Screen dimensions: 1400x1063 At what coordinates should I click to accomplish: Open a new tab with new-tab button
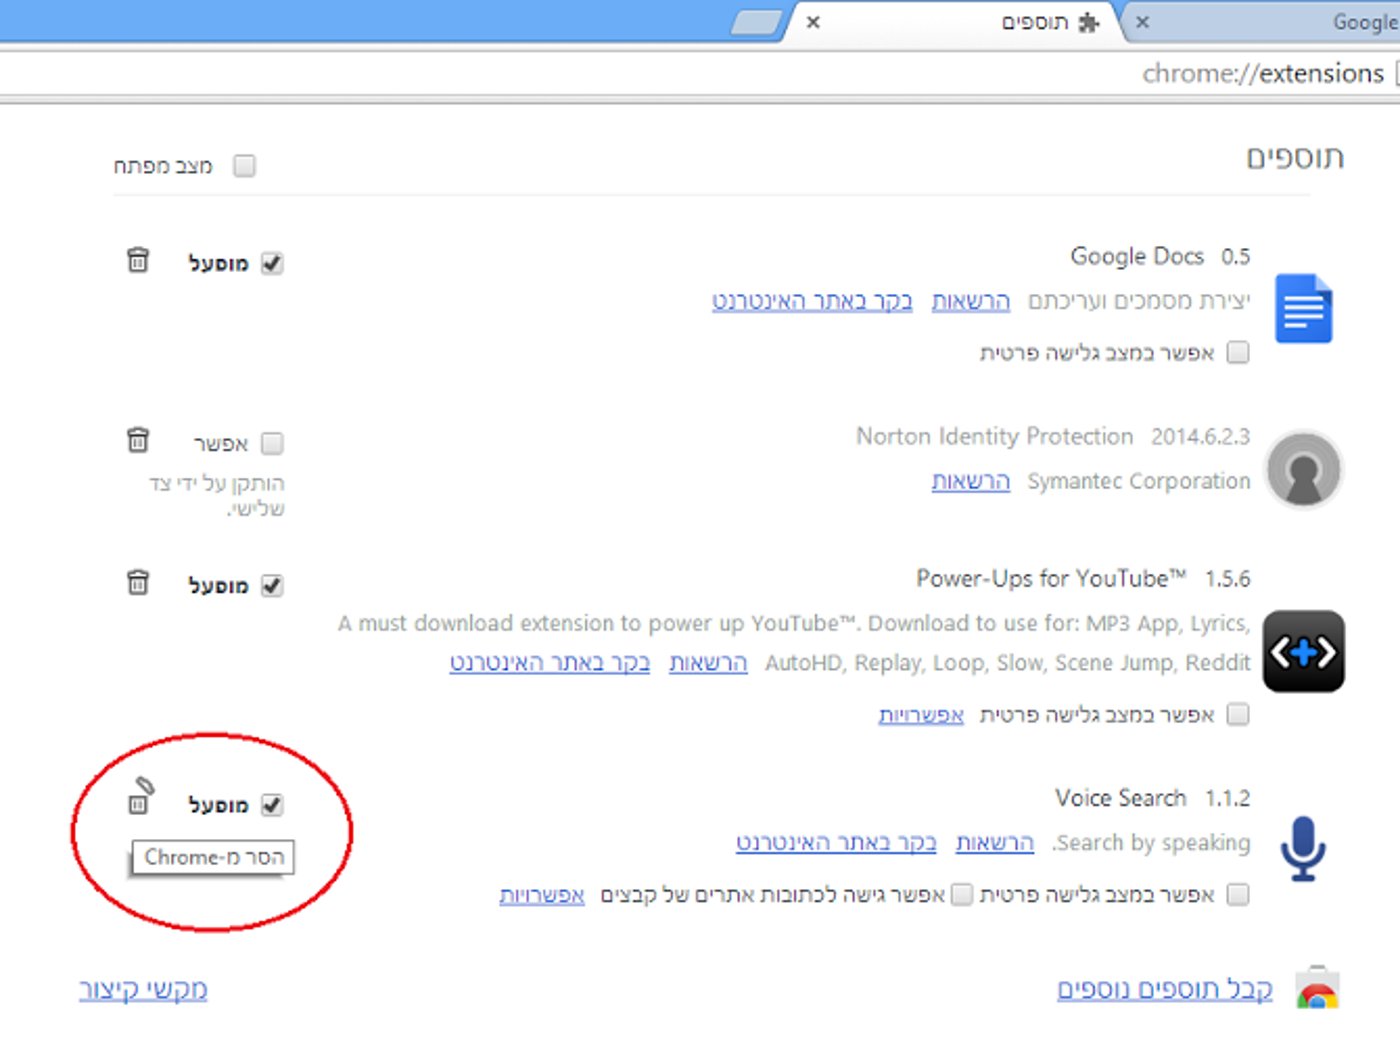click(x=756, y=22)
